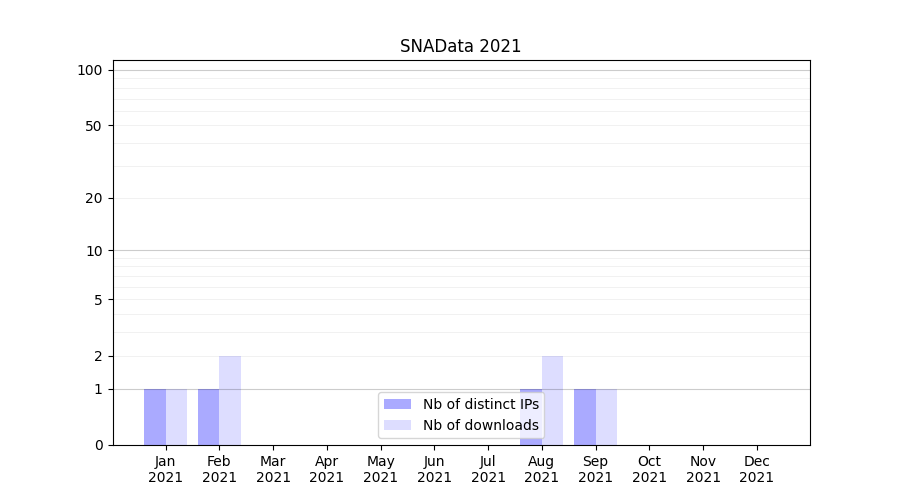Click the January downloads bar
Viewport: 900px width, 500px height.
176,417
